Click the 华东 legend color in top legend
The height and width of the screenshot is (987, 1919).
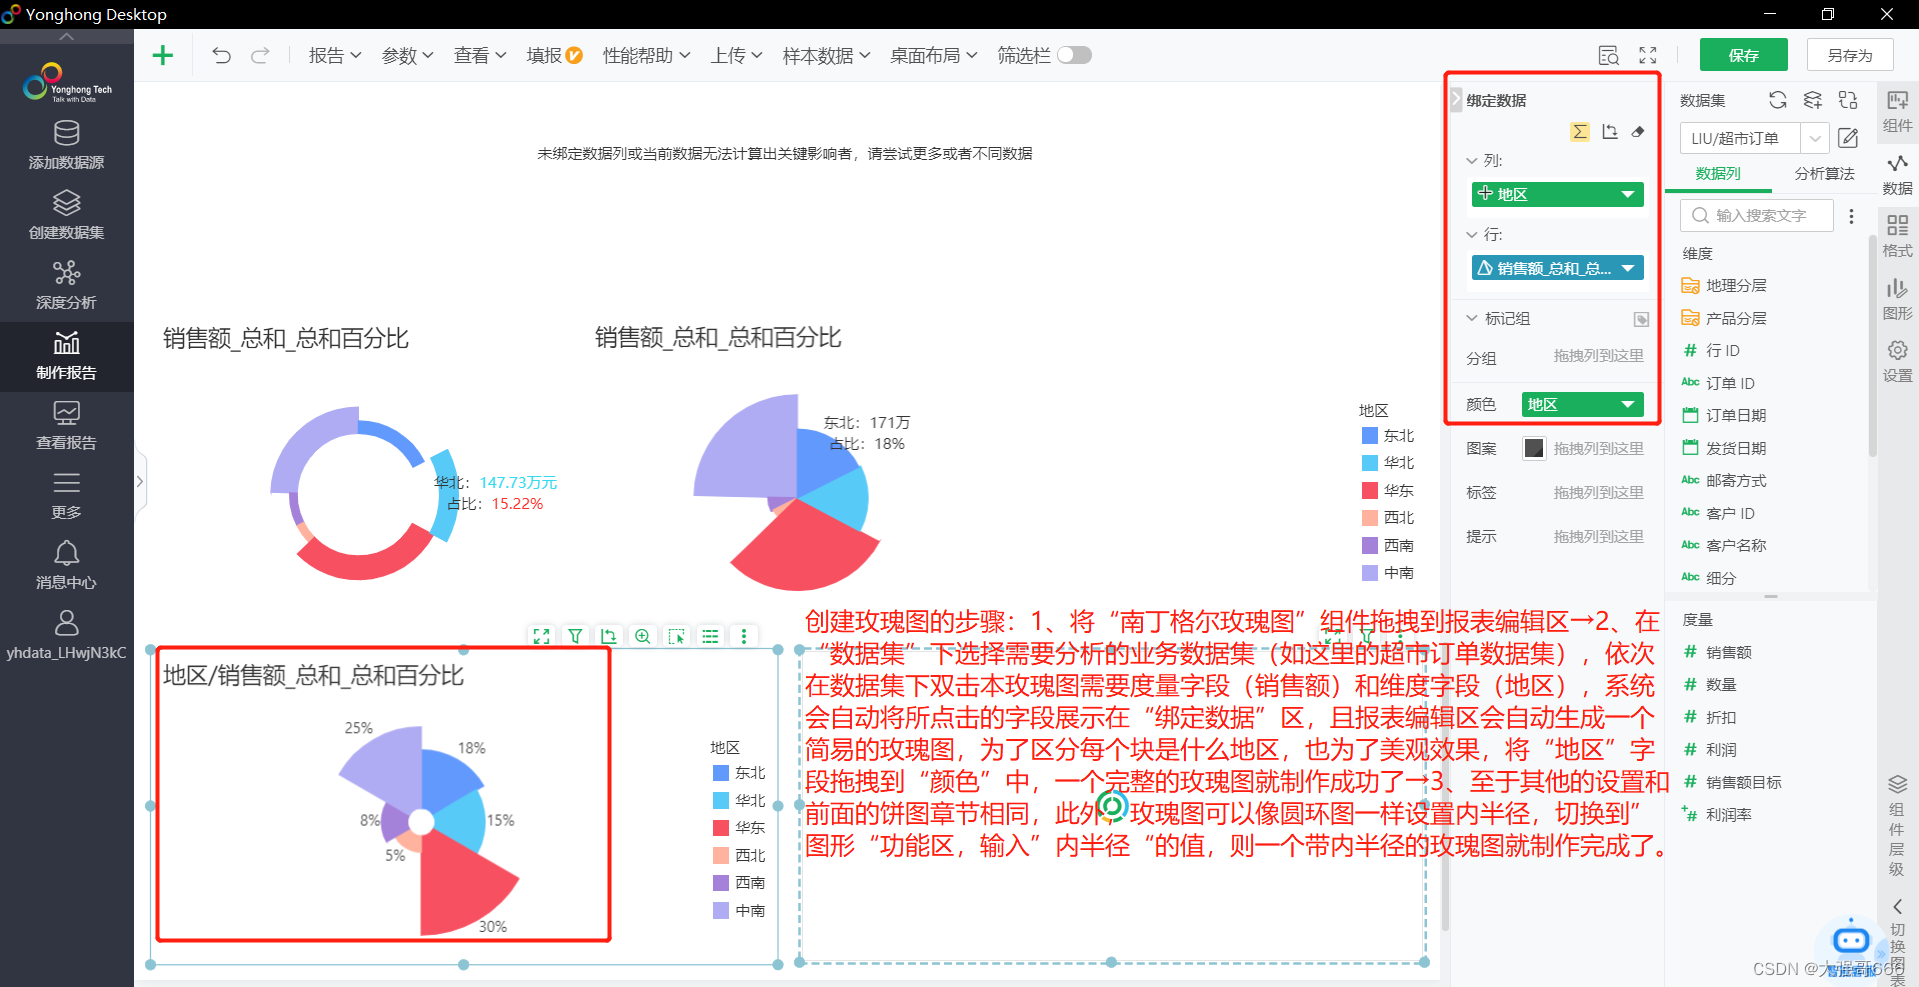(x=1370, y=491)
